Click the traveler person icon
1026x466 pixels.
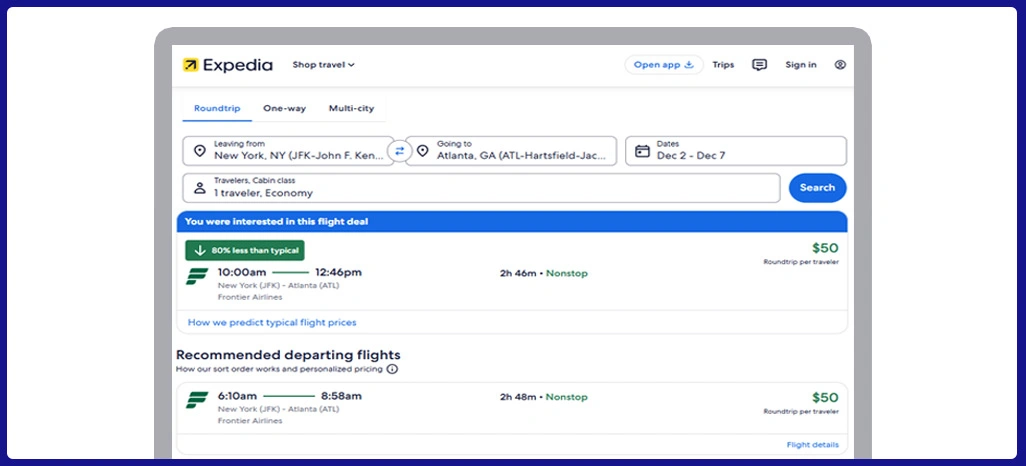200,188
